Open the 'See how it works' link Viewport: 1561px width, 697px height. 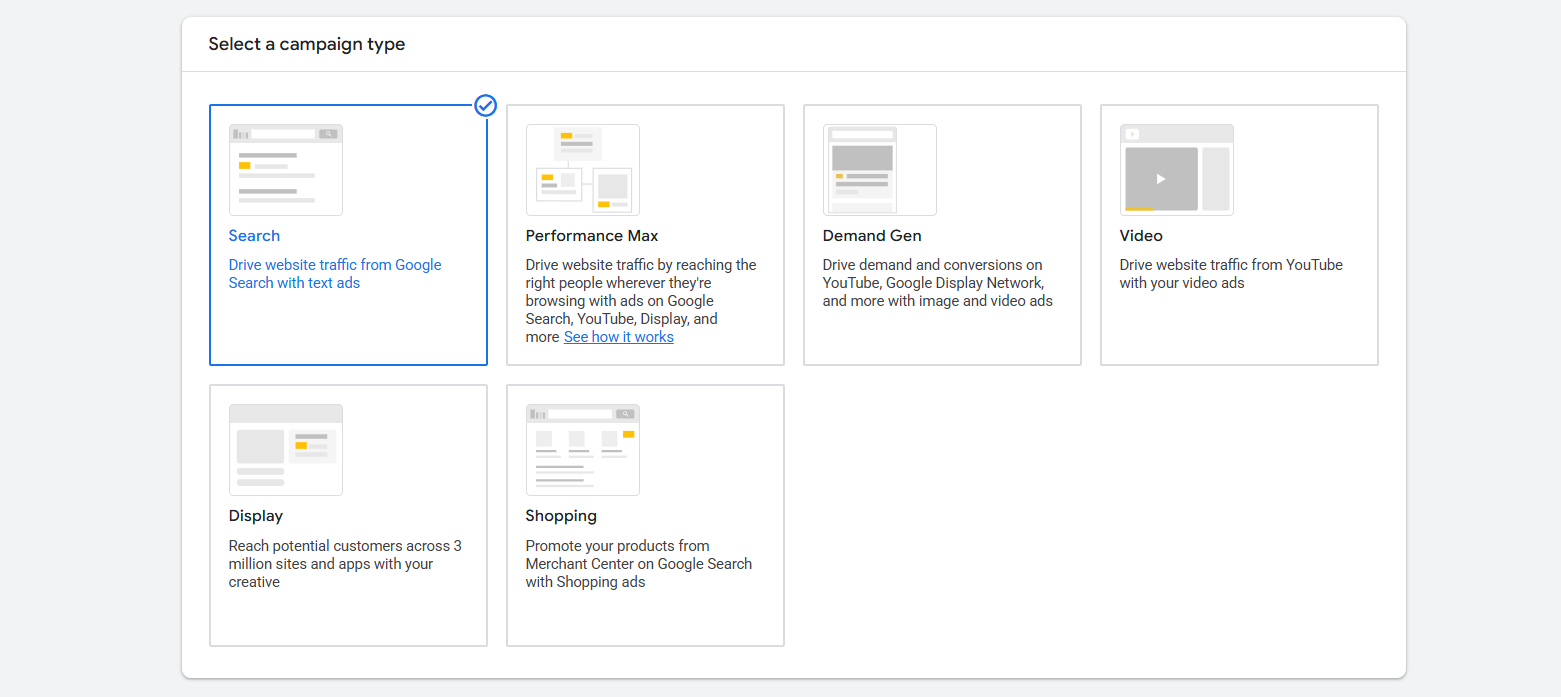click(x=618, y=337)
